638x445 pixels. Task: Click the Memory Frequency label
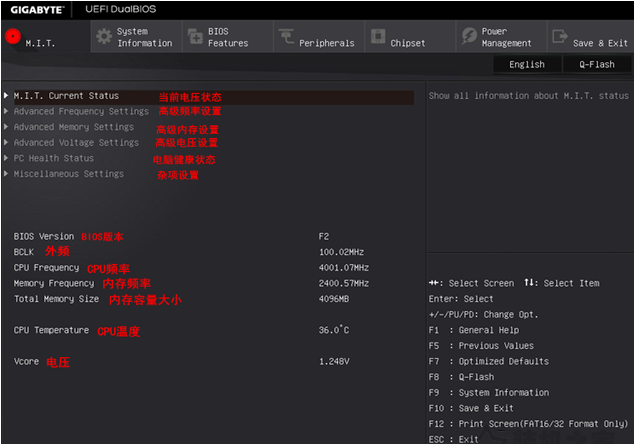tap(54, 283)
